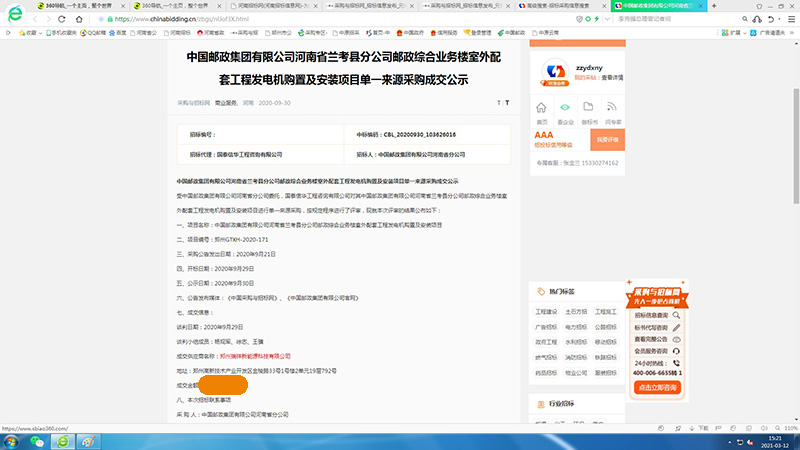Click the 铁路招标 tag

(606, 358)
